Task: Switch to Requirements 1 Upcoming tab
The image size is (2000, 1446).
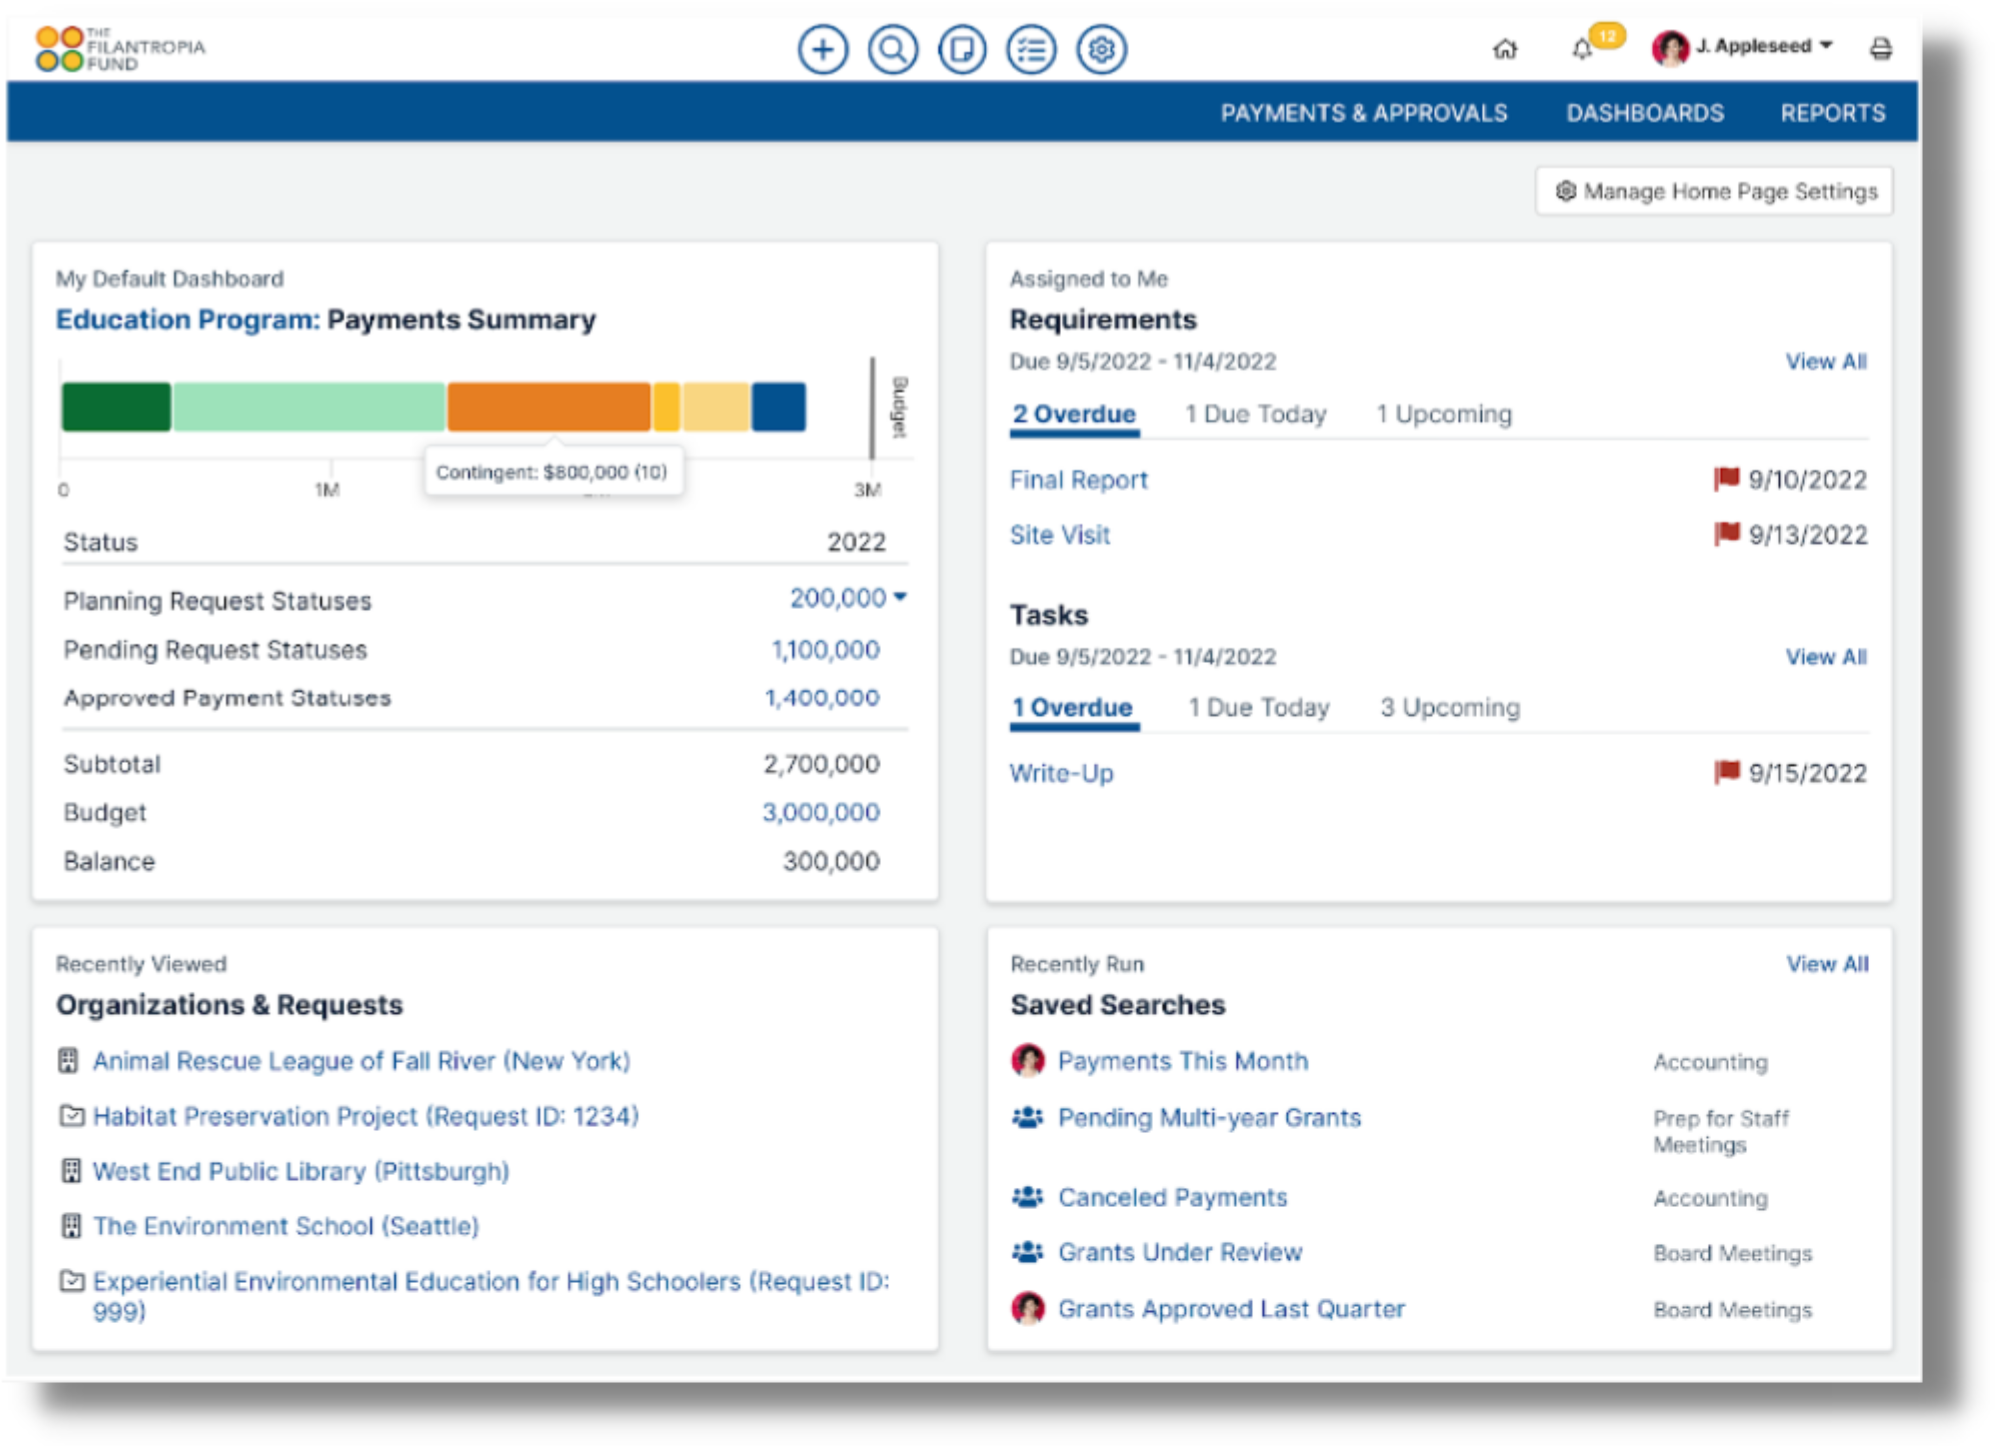Action: [x=1443, y=414]
